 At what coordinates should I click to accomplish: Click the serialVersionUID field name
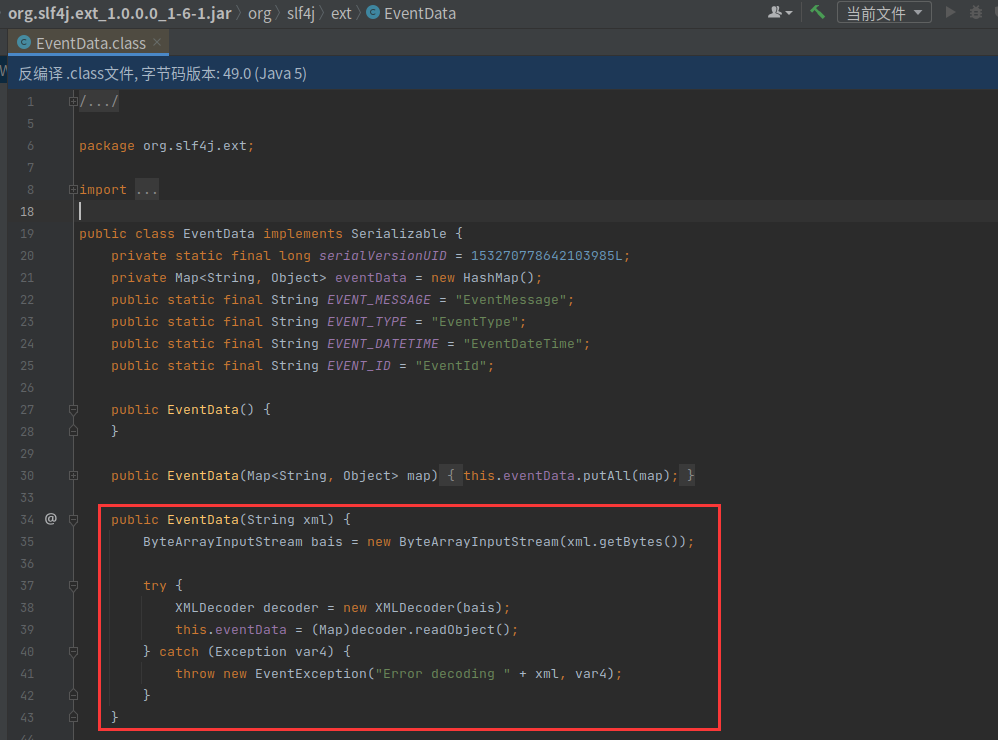pos(383,256)
